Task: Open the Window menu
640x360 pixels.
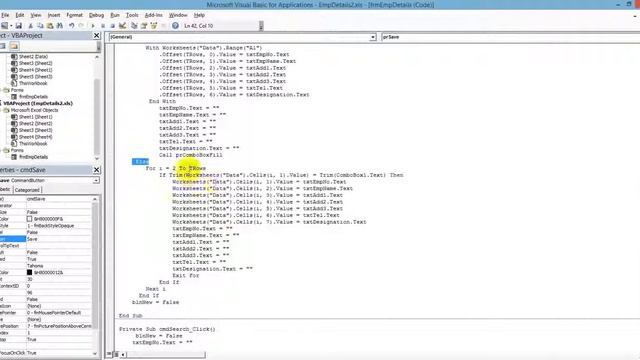Action: click(x=178, y=15)
